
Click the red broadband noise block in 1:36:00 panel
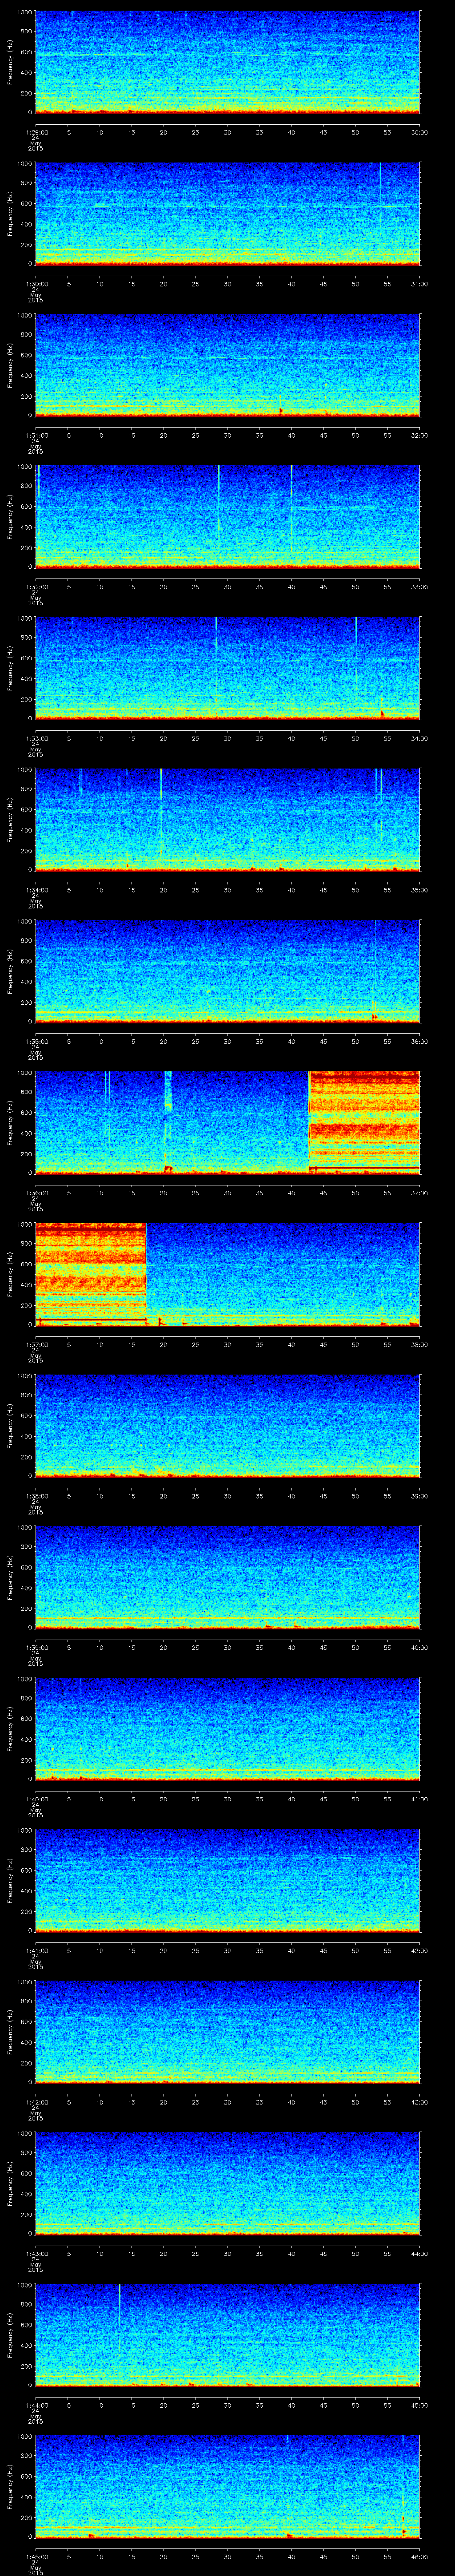point(364,1122)
